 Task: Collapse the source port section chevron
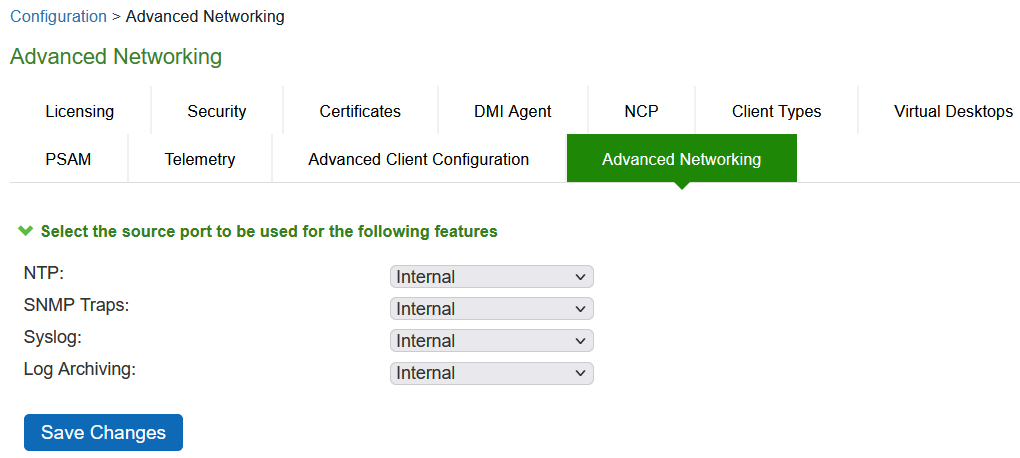coord(26,231)
